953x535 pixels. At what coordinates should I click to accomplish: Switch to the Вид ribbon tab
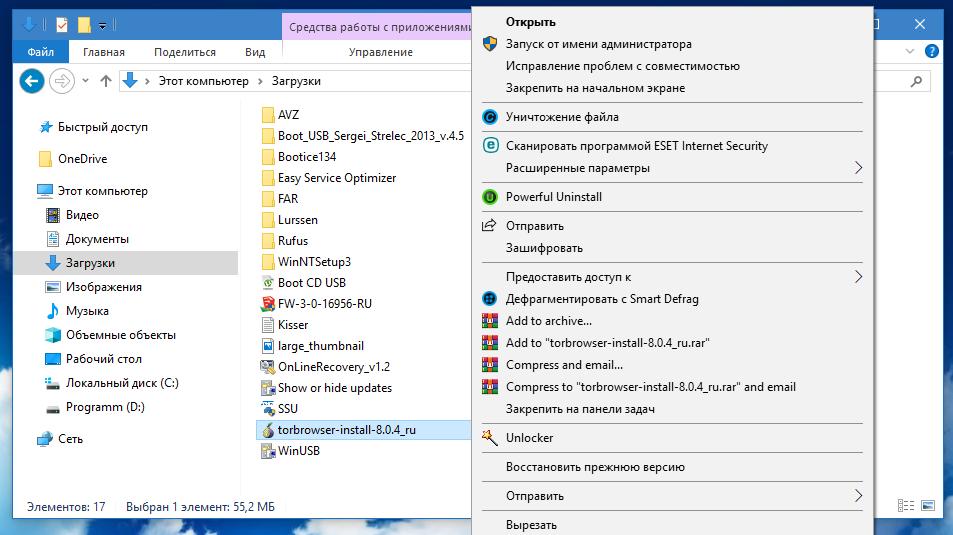tap(255, 52)
